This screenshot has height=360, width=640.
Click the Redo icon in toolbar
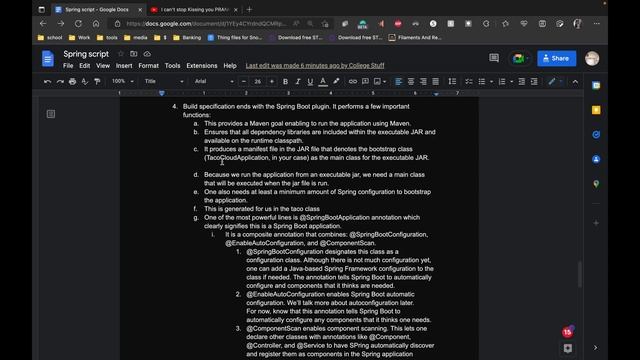[60, 82]
